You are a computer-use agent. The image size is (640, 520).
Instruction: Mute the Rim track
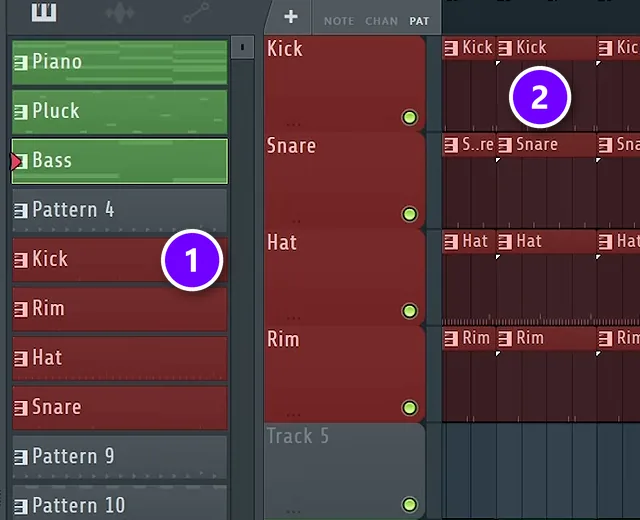coord(409,408)
